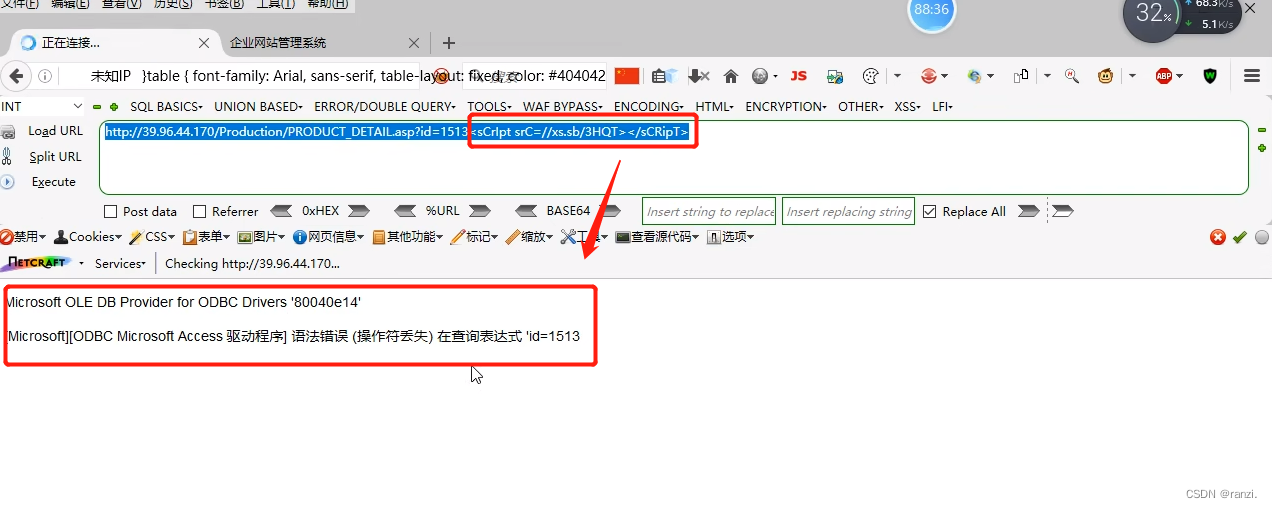Click the HackBar green plus icon
The image size is (1272, 508).
pyautogui.click(x=114, y=106)
